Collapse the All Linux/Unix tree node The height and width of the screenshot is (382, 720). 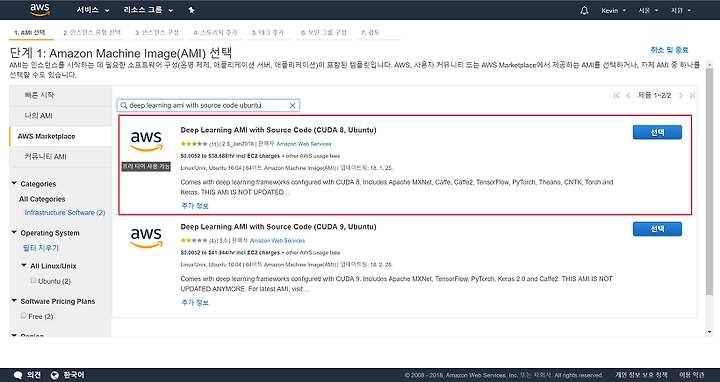24,265
